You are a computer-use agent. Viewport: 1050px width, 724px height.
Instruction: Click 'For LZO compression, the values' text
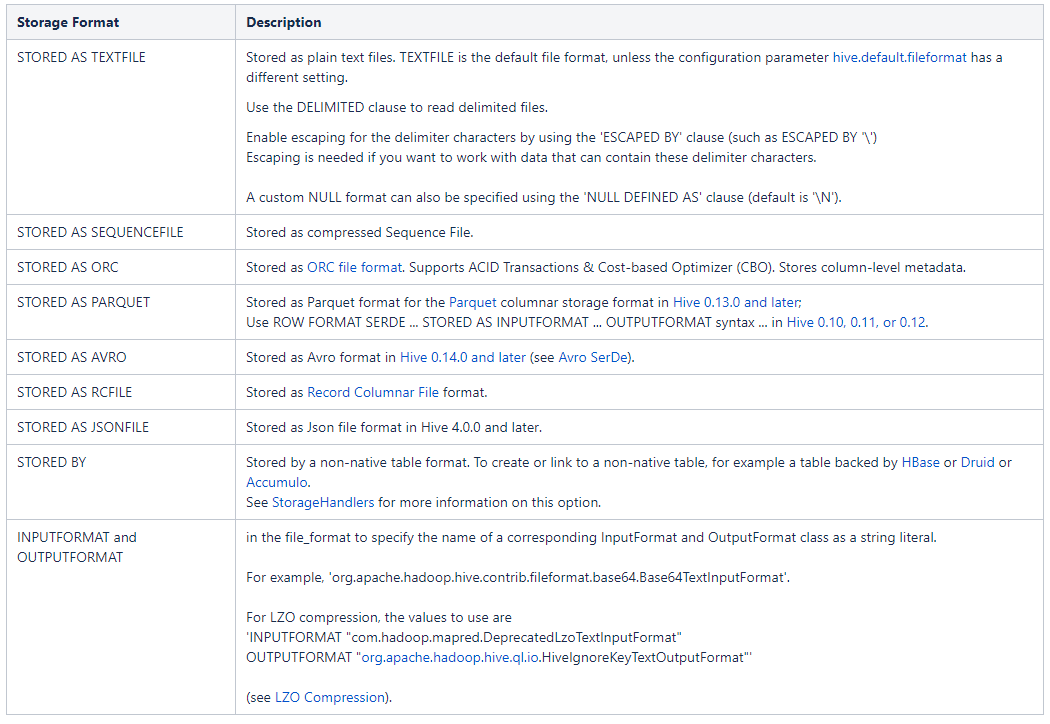(378, 618)
